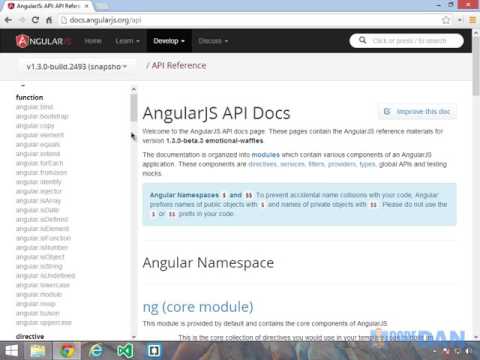Expand the Develop dropdown menu
The height and width of the screenshot is (360, 480).
[169, 41]
